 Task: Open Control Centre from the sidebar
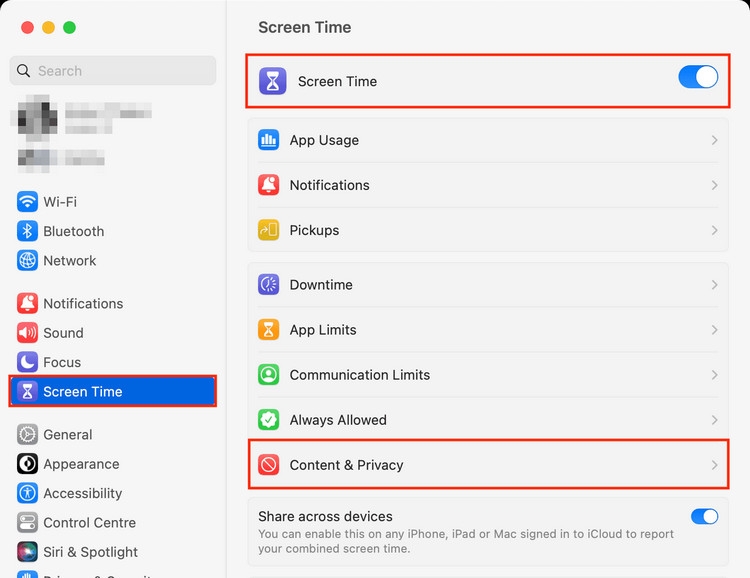(x=113, y=522)
